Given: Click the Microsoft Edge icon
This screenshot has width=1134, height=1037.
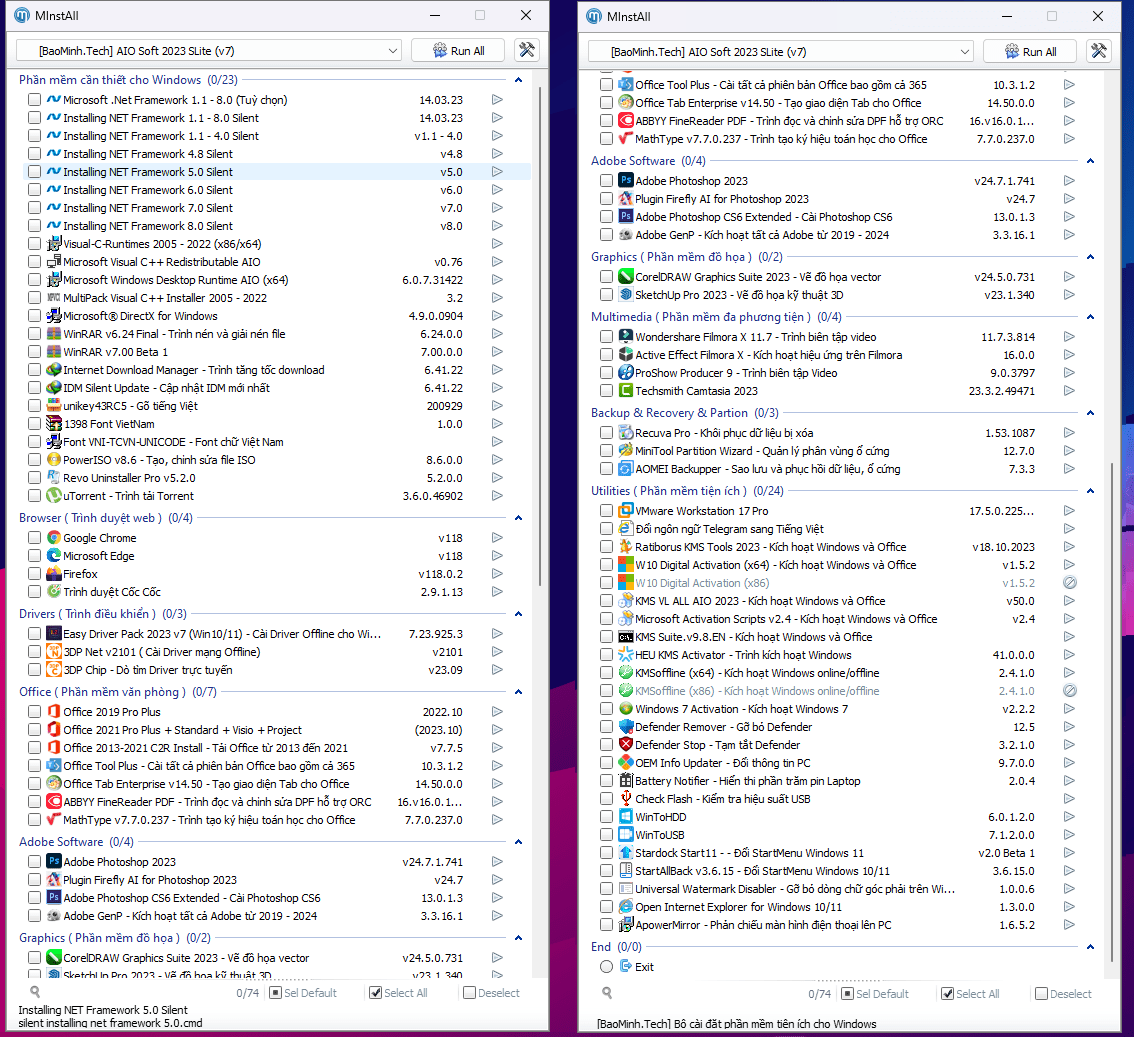Looking at the screenshot, I should tap(54, 555).
